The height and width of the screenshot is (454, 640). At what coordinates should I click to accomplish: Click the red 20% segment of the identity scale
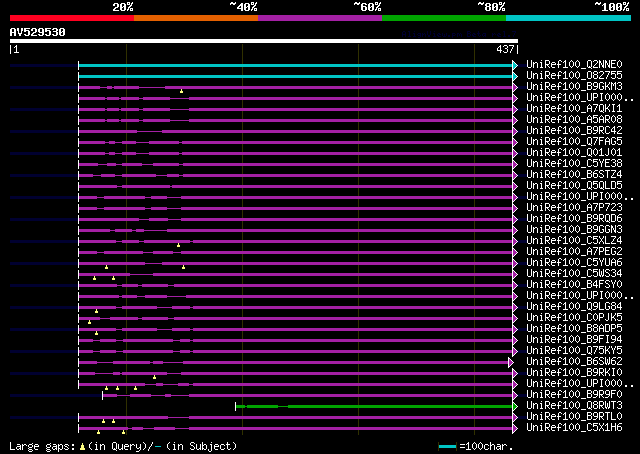pyautogui.click(x=71, y=18)
